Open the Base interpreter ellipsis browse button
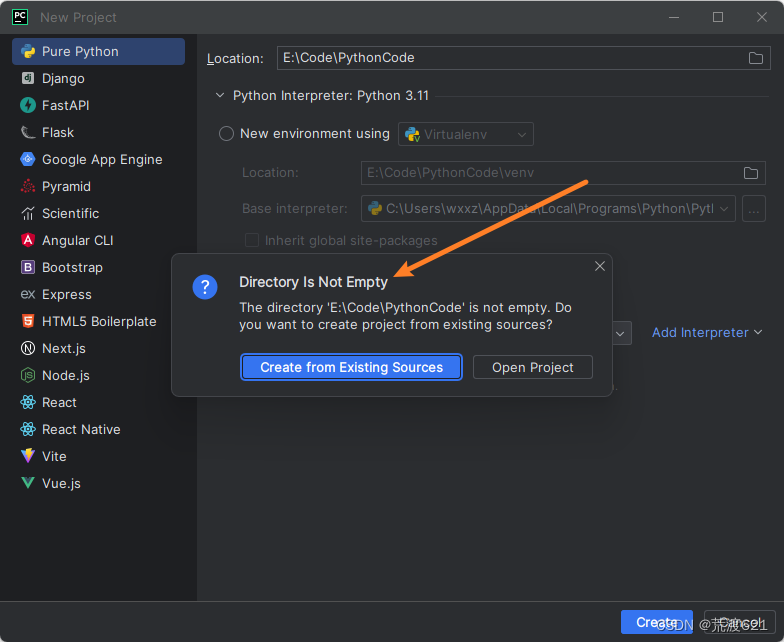The height and width of the screenshot is (642, 784). pyautogui.click(x=754, y=208)
